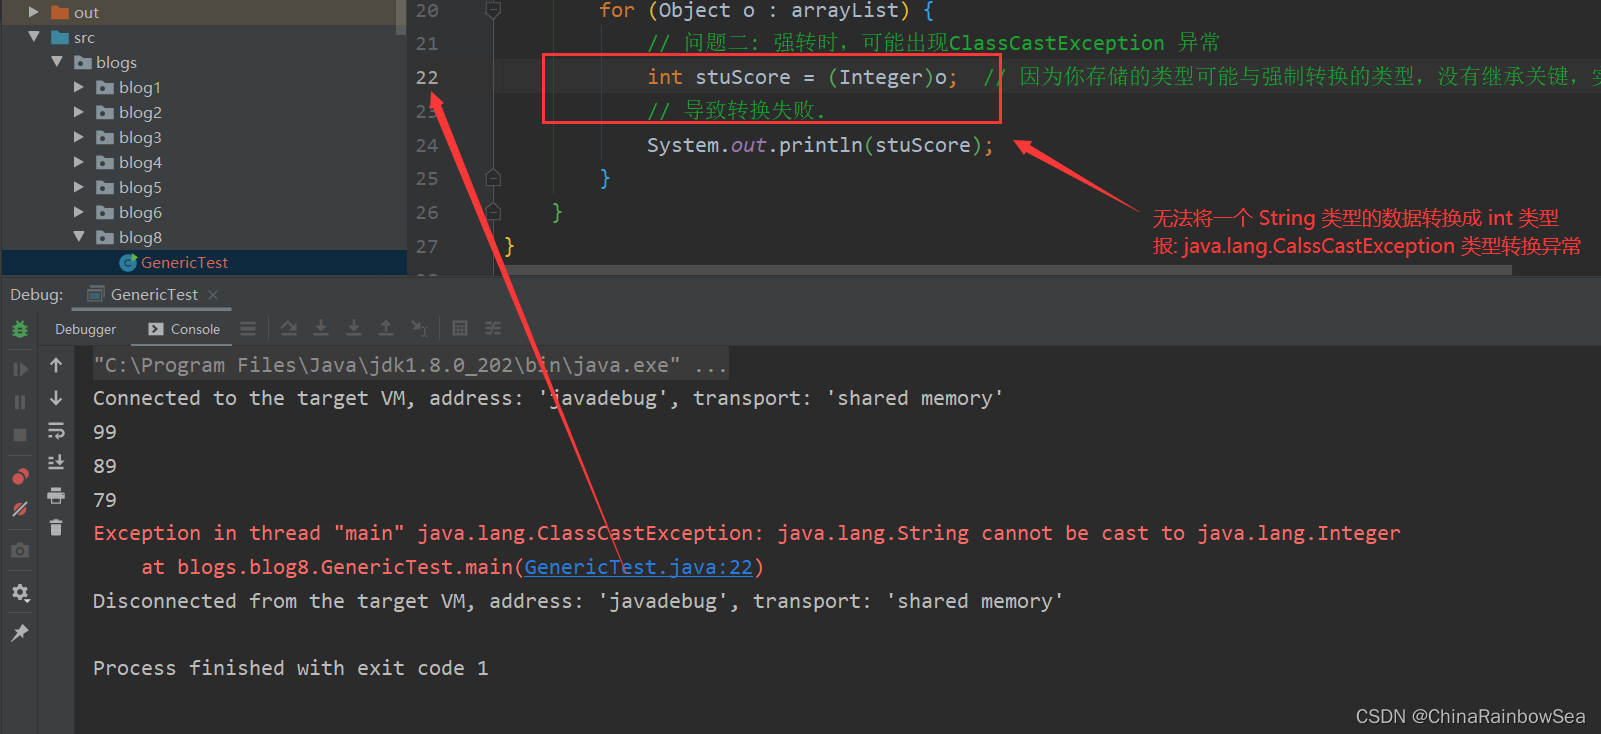This screenshot has height=734, width=1601.
Task: Click the thread dump camera icon
Action: [20, 550]
